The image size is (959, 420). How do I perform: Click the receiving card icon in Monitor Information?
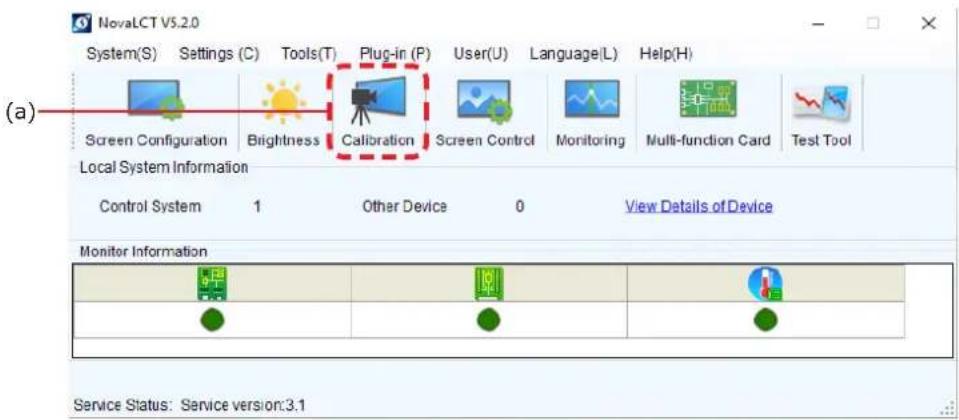click(489, 284)
